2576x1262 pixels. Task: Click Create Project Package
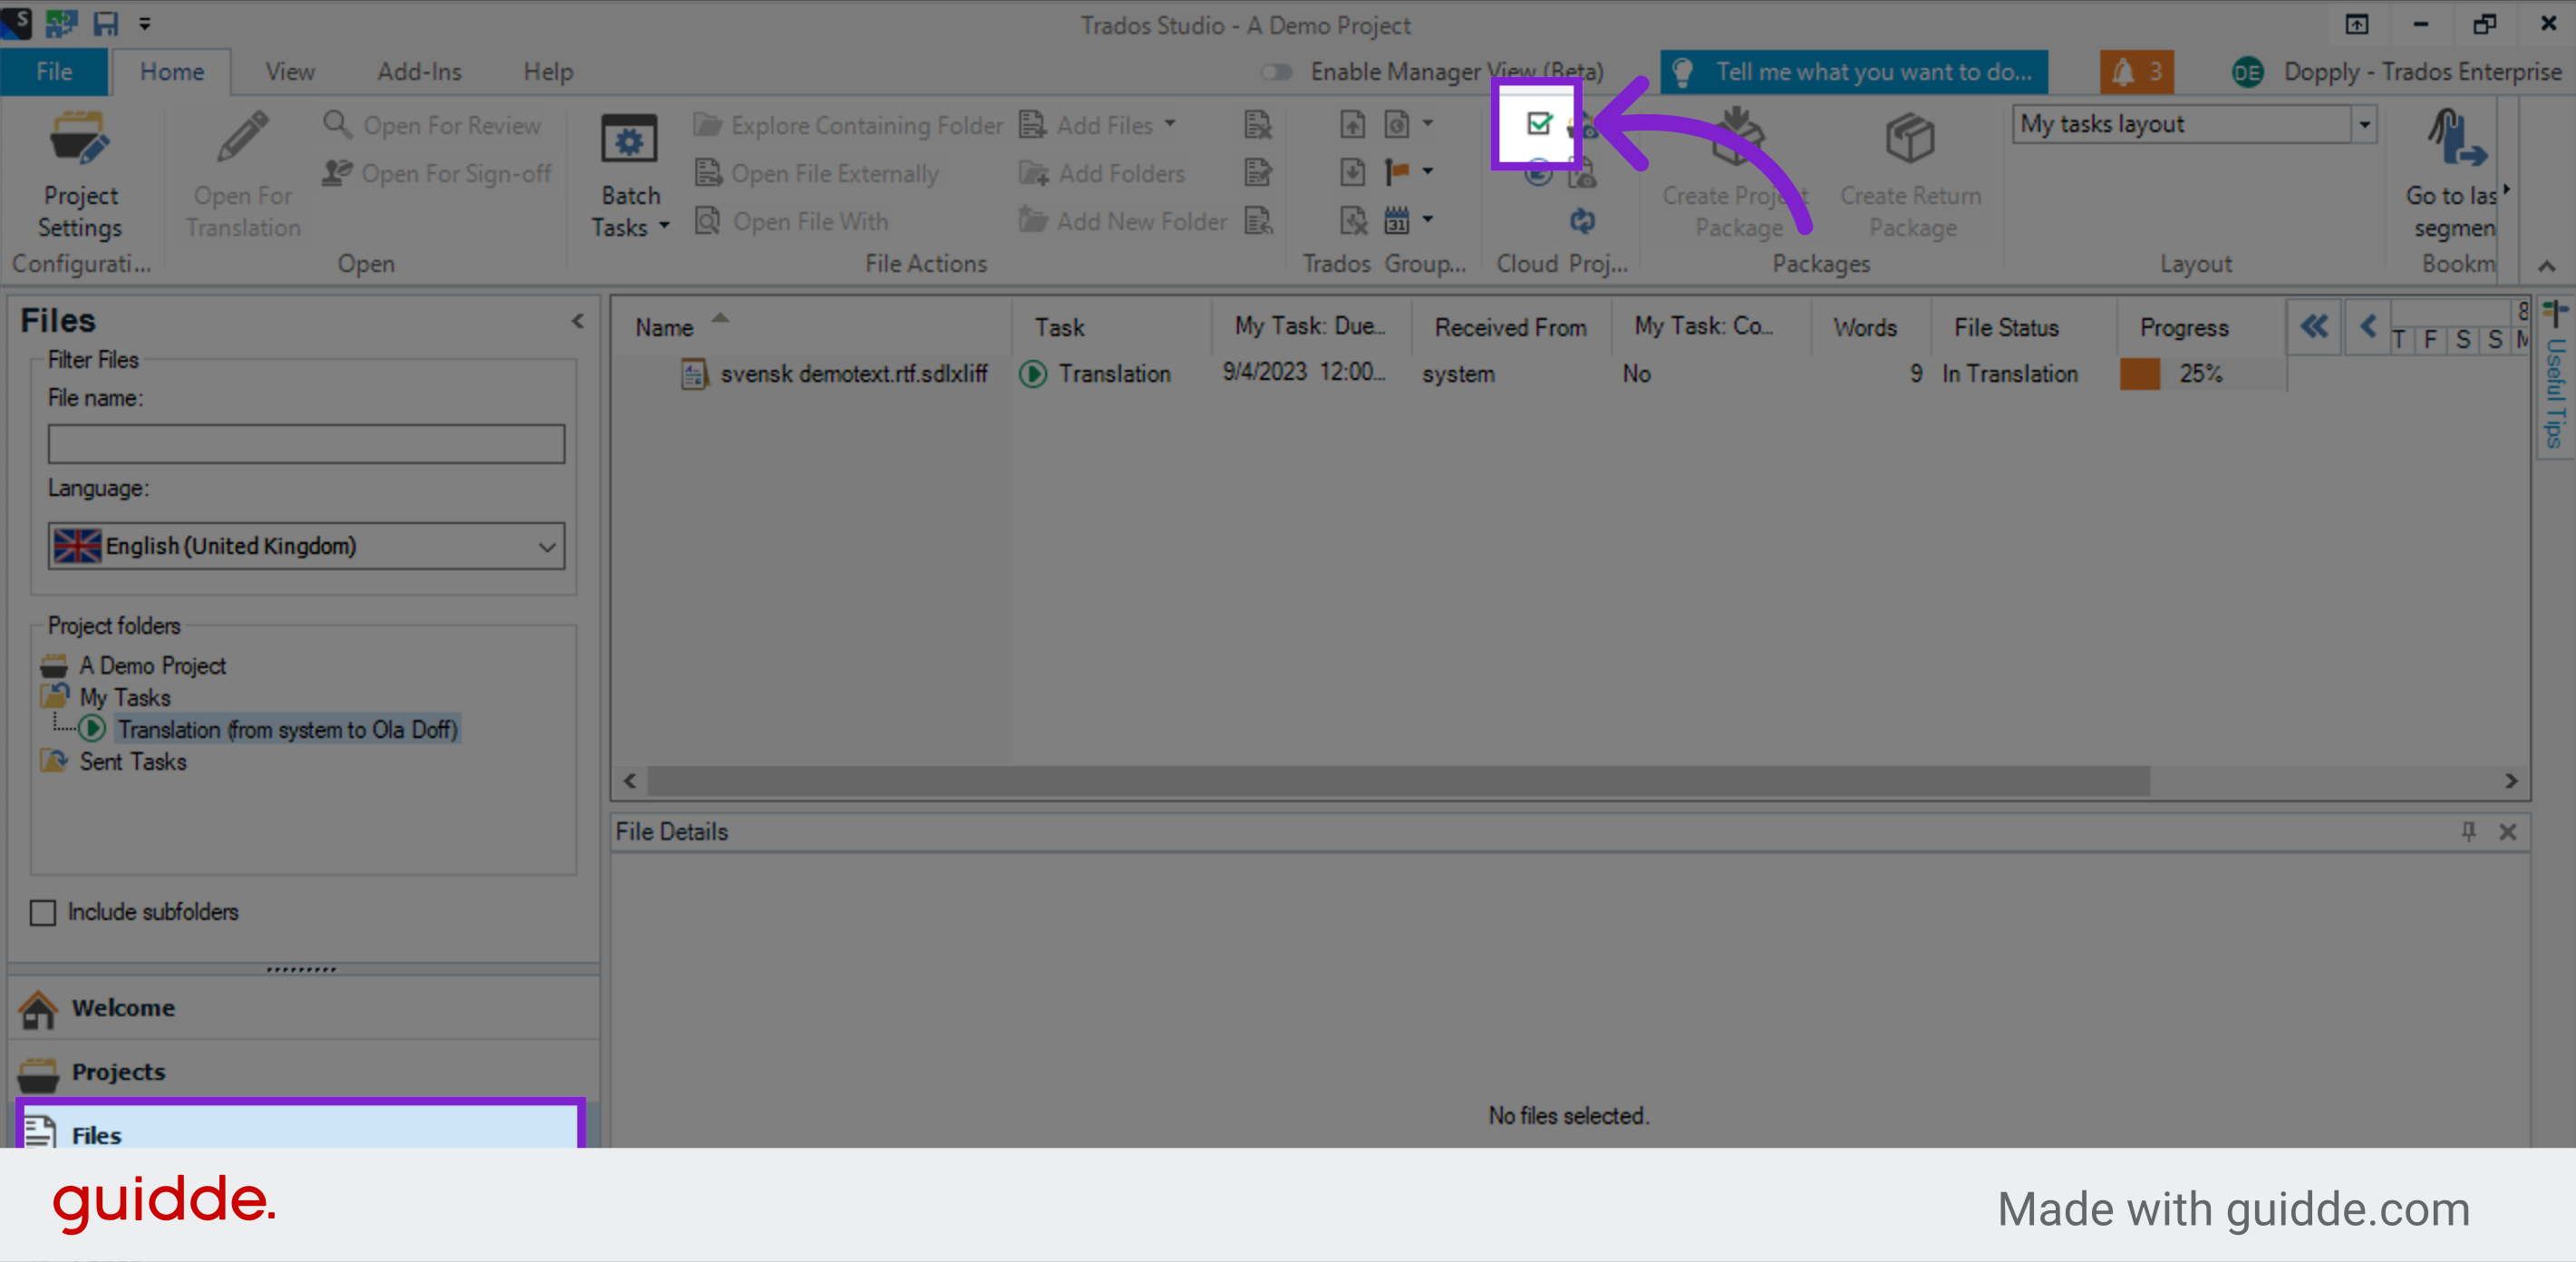coord(1737,176)
